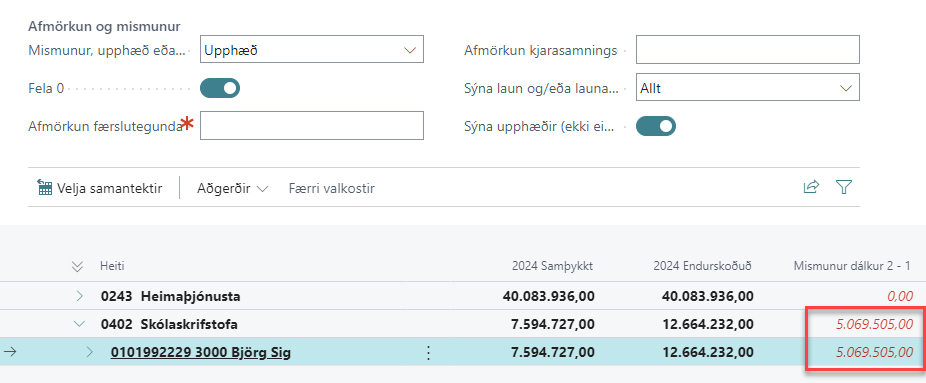This screenshot has width=926, height=383.
Task: Click the Velja samantektir button
Action: pos(99,188)
